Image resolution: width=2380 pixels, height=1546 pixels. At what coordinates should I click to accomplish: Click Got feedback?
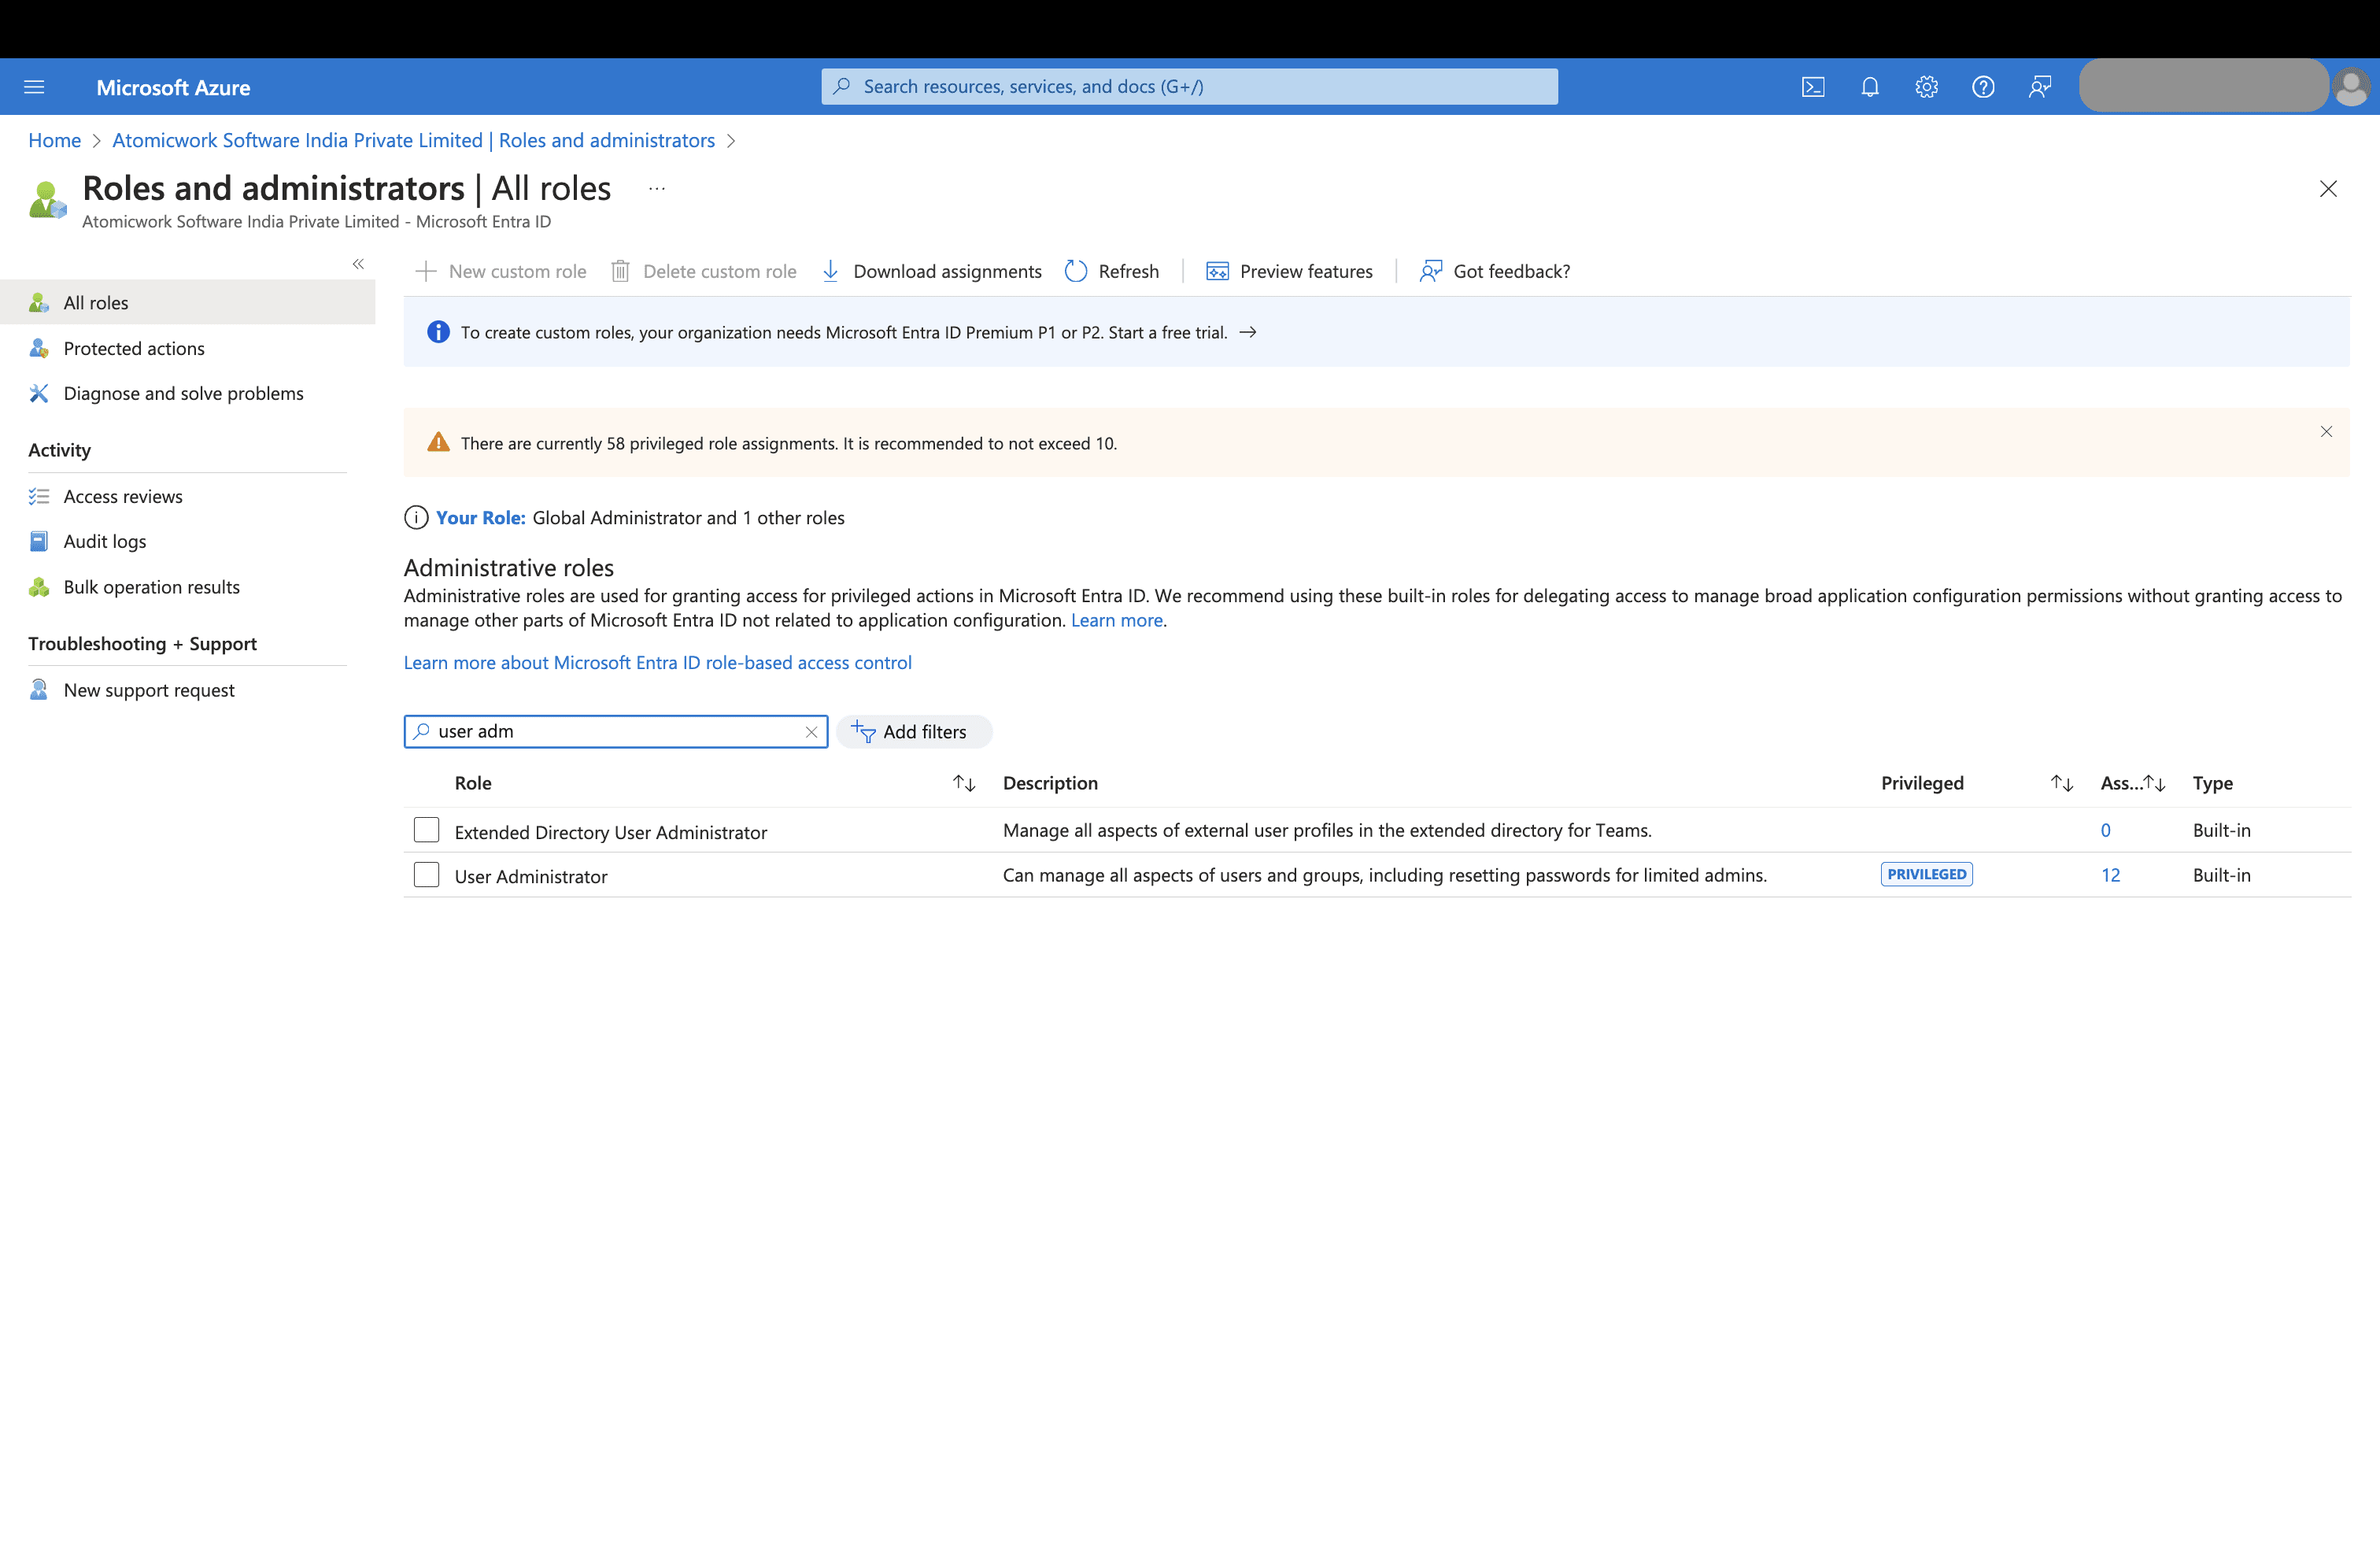(x=1495, y=271)
